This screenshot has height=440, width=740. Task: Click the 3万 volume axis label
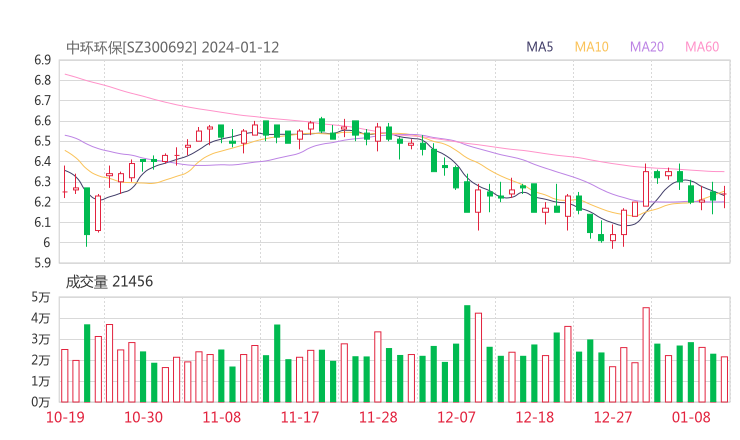[41, 339]
